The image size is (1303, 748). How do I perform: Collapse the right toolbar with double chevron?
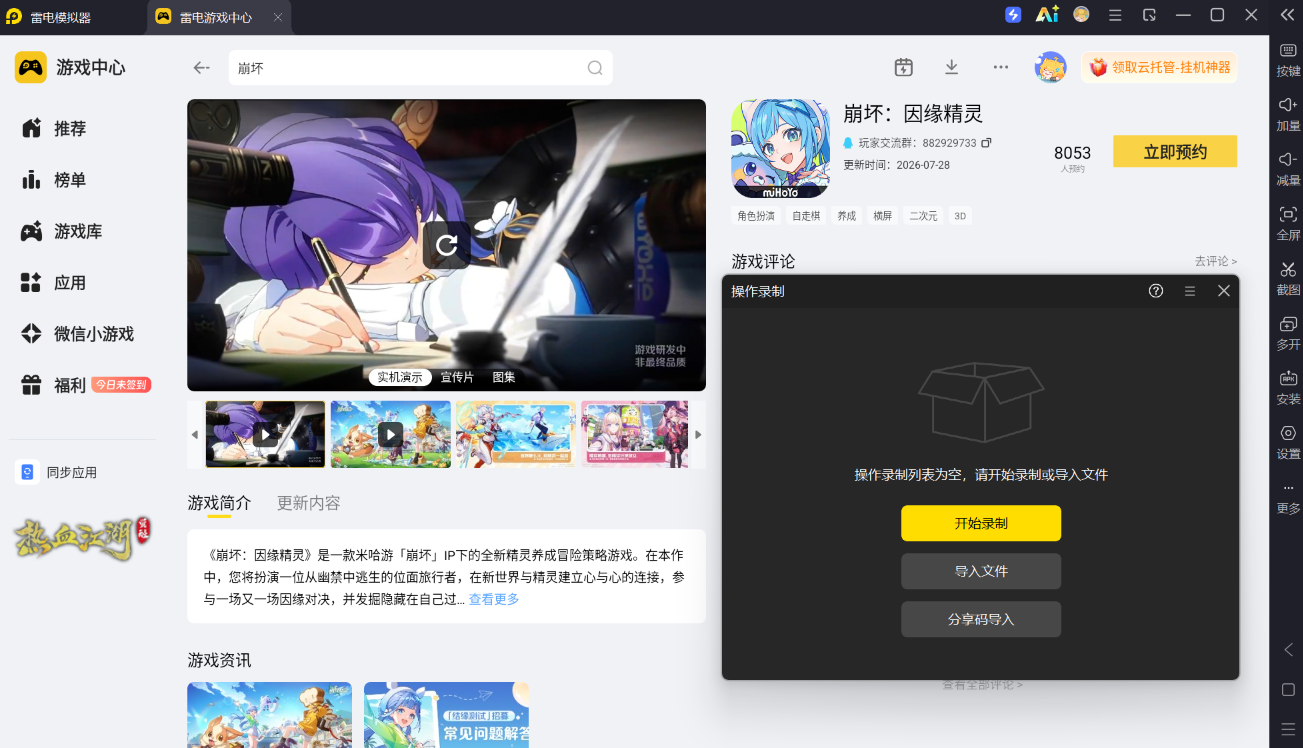pos(1287,15)
